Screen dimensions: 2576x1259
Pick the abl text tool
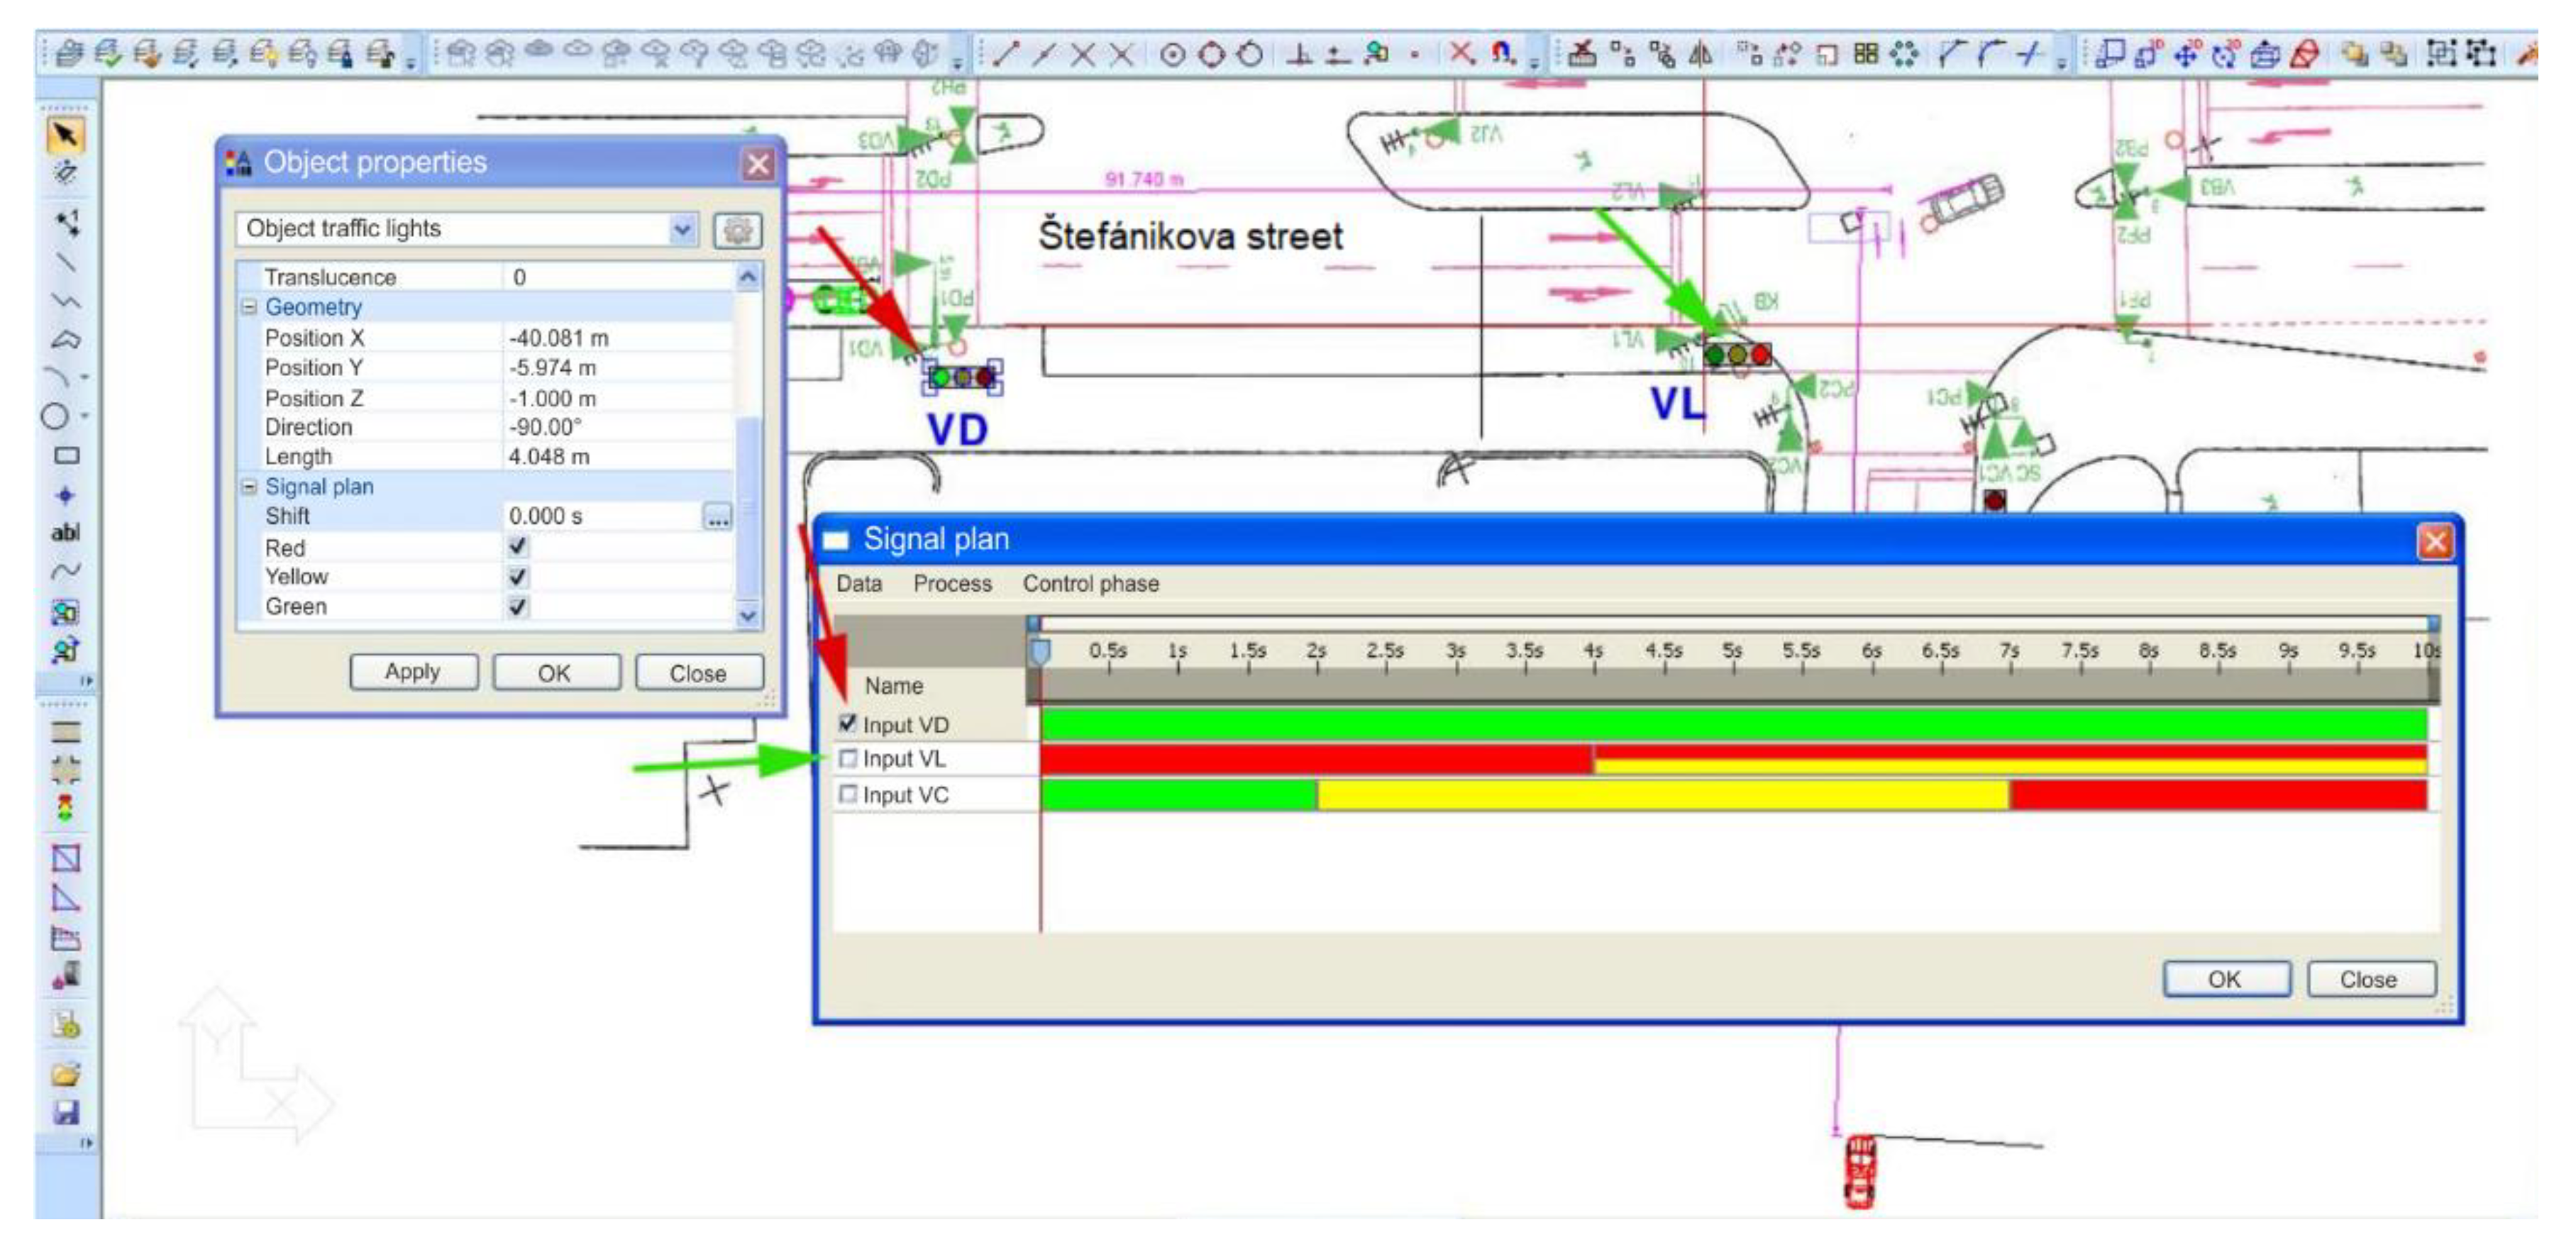coord(65,533)
